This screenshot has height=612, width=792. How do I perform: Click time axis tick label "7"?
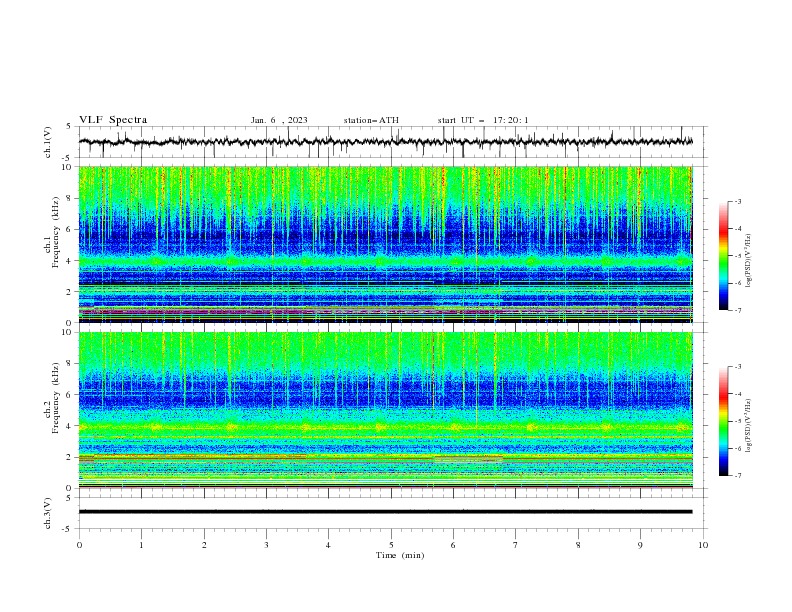516,545
